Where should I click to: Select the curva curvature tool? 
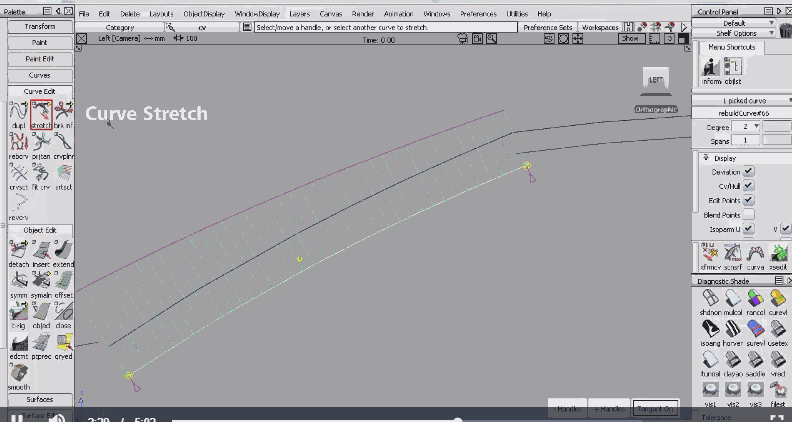tap(755, 256)
